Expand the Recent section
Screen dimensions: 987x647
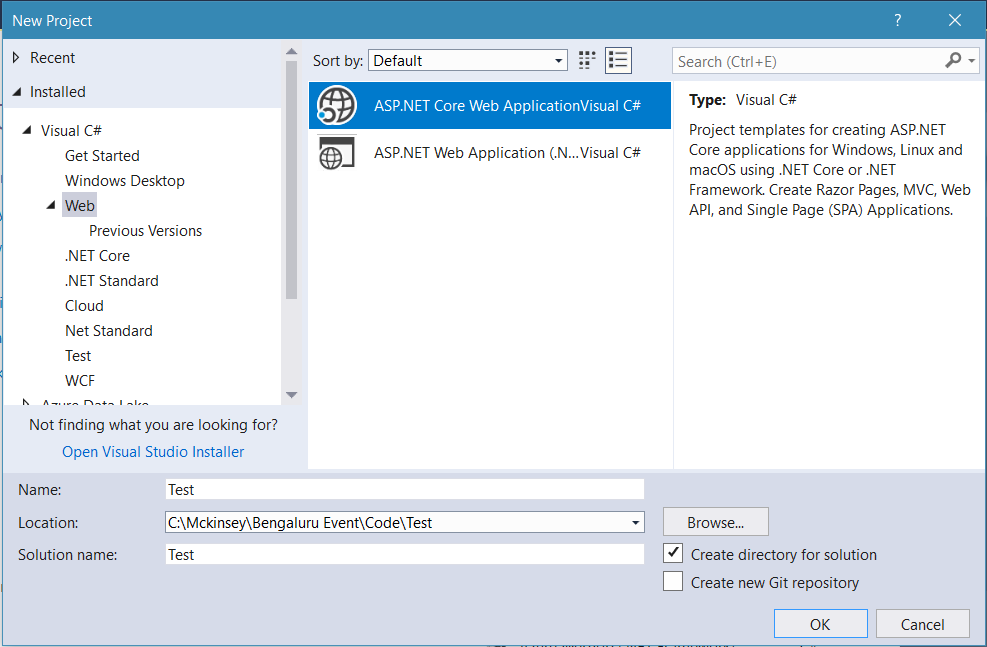pos(14,57)
